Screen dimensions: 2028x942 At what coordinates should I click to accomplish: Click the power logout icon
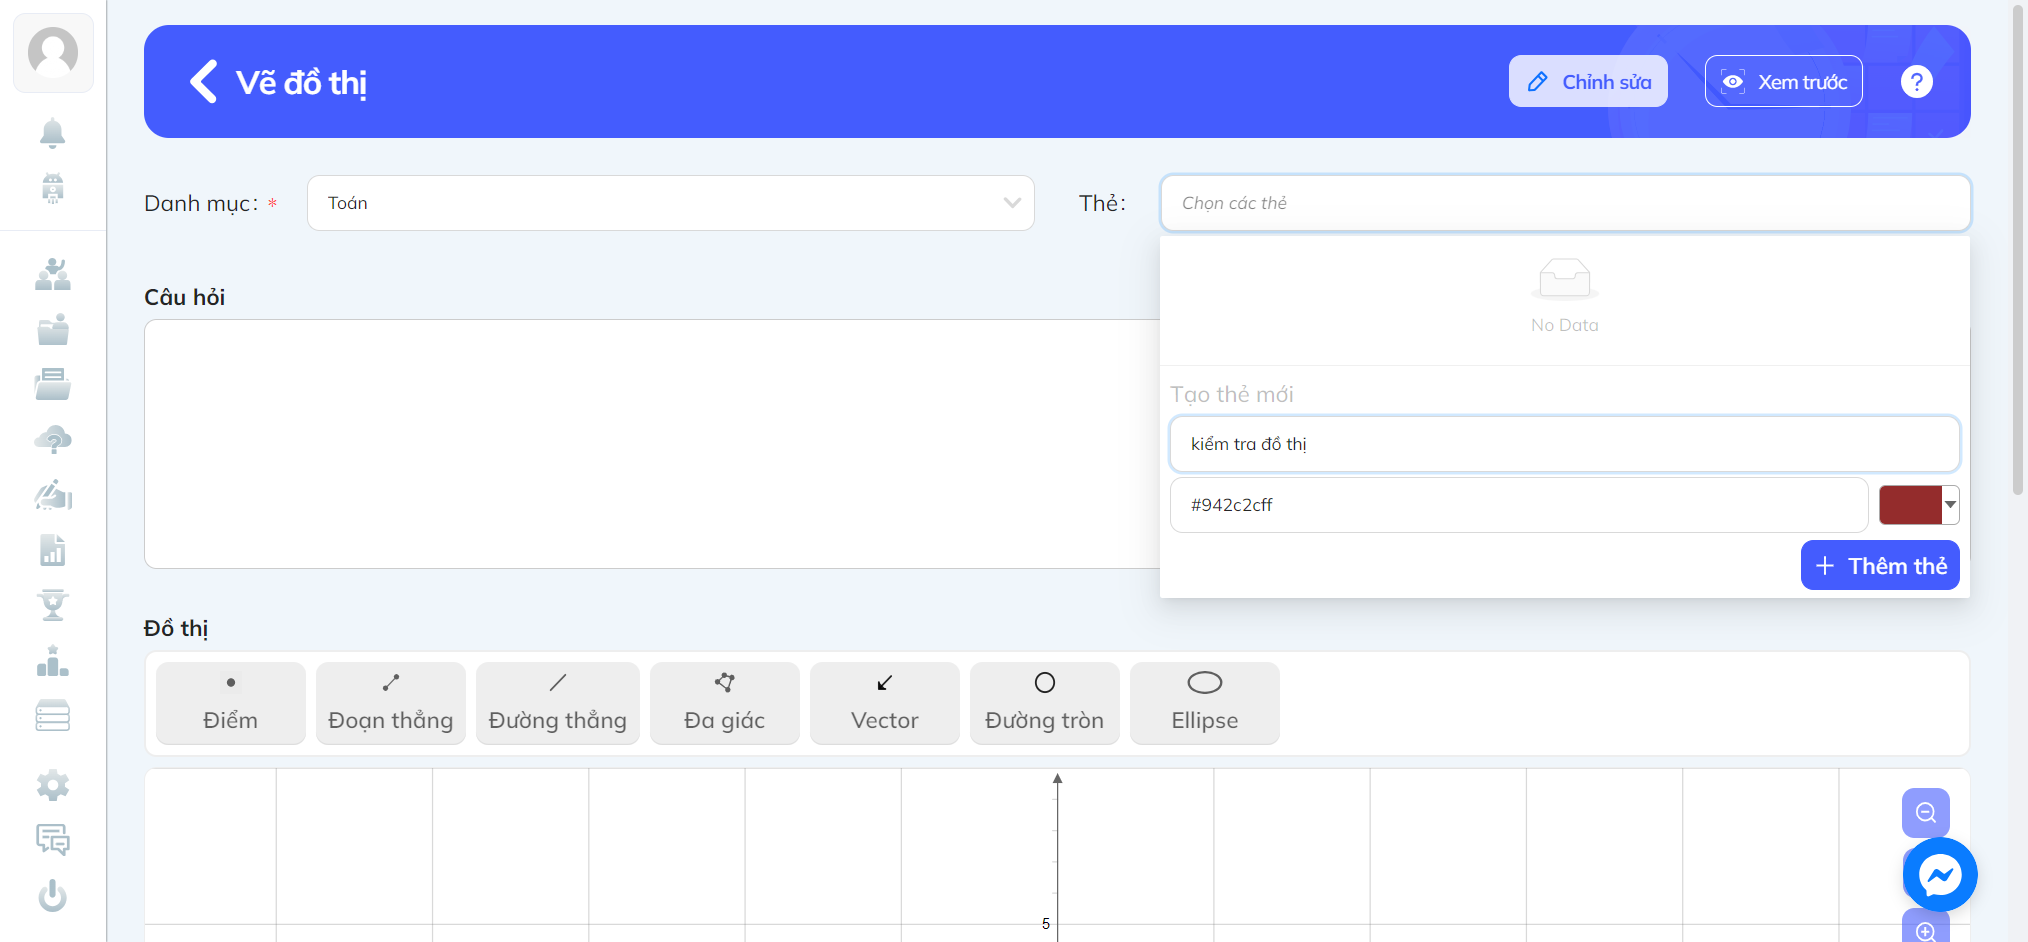[x=53, y=895]
